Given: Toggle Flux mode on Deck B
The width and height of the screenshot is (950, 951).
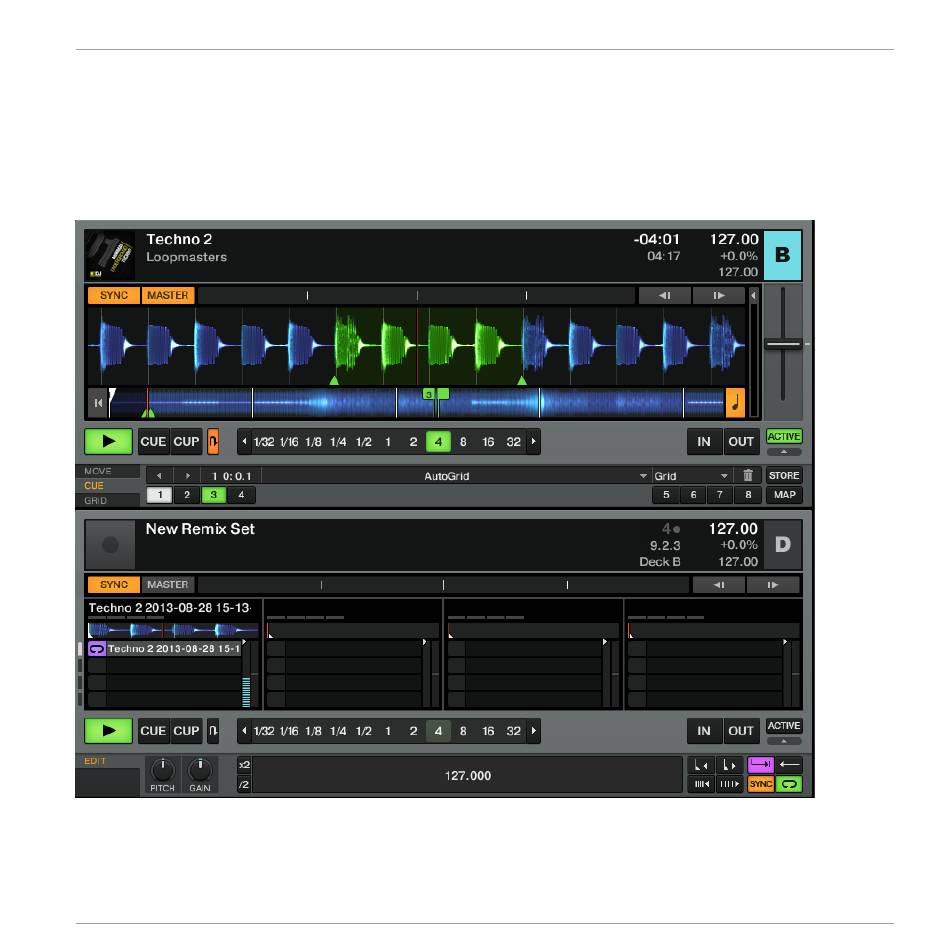Looking at the screenshot, I should pos(213,442).
